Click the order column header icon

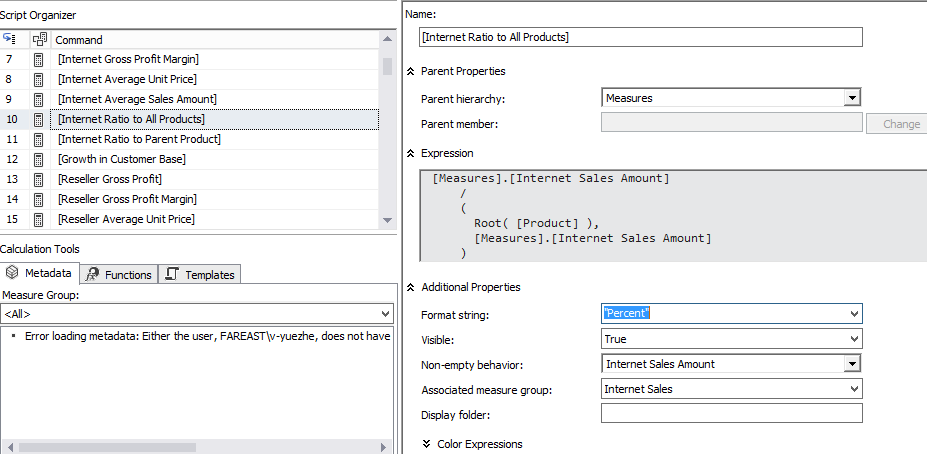point(9,40)
